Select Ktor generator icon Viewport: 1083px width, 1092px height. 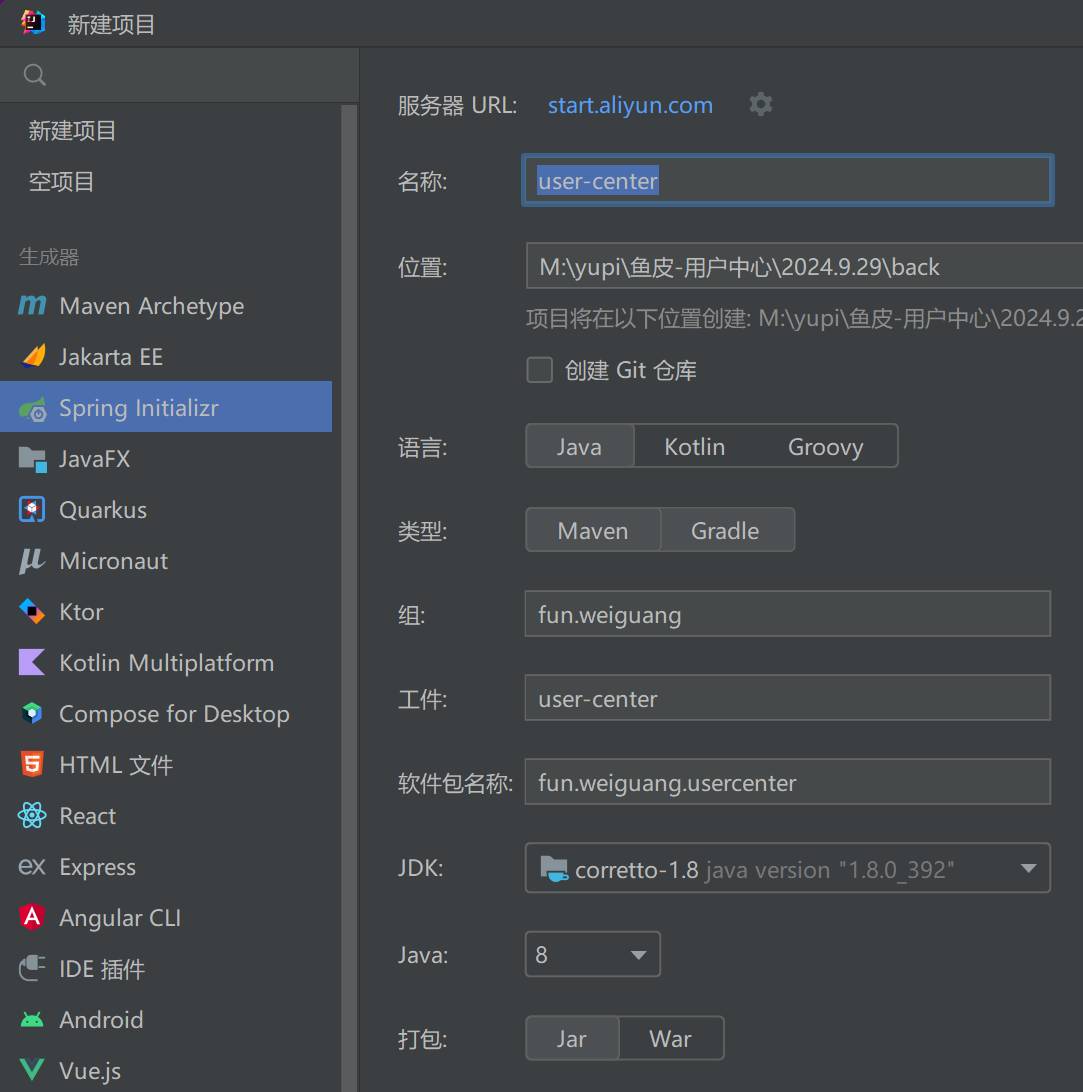(x=32, y=611)
